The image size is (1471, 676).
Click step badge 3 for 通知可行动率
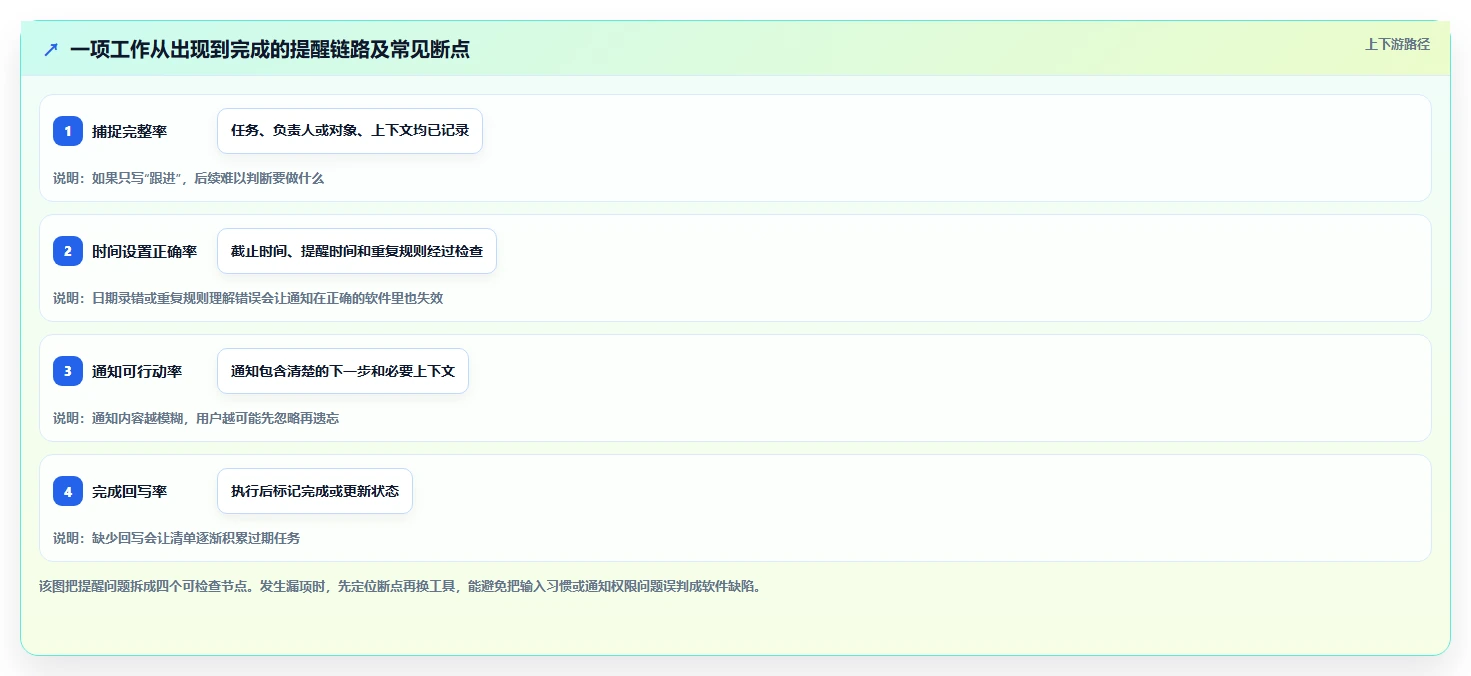[x=68, y=371]
